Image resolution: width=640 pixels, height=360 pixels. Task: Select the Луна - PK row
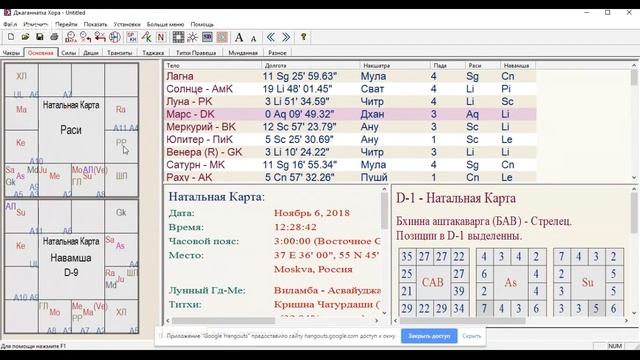[350, 102]
